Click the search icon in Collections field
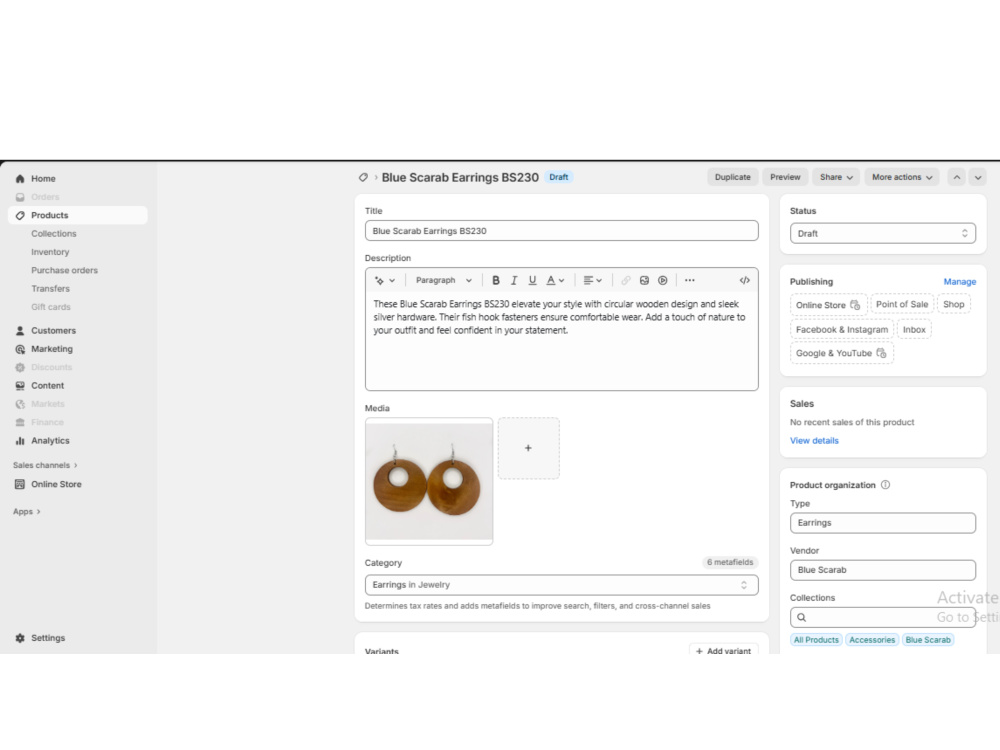This screenshot has height=750, width=1000. [x=802, y=617]
